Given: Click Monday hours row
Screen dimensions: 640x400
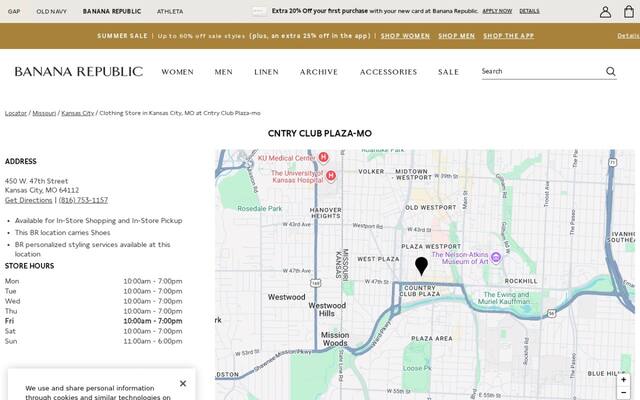Looking at the screenshot, I should tap(93, 281).
